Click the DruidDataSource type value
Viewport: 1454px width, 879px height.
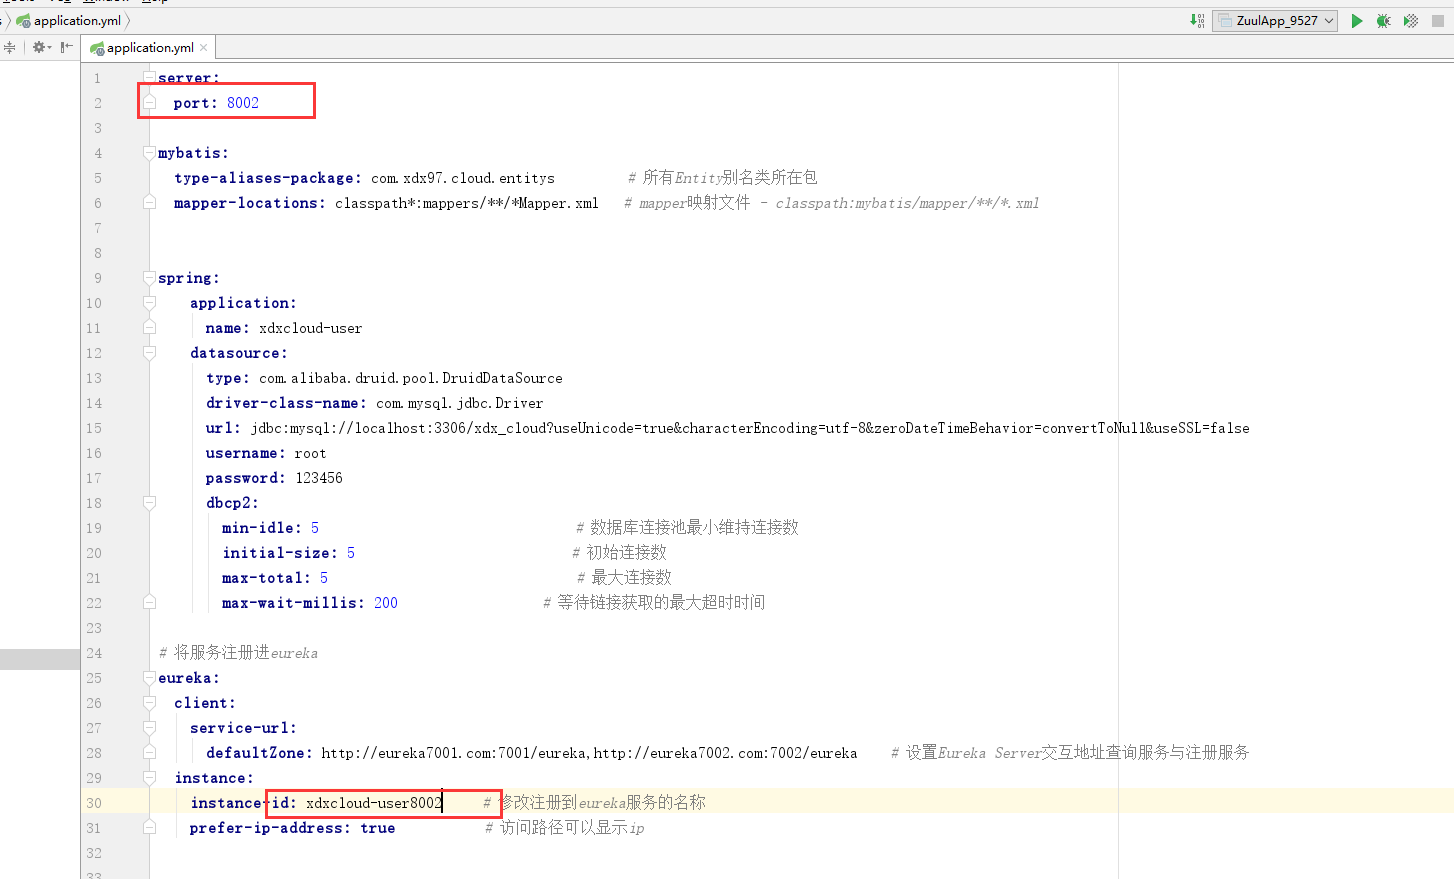(x=411, y=378)
